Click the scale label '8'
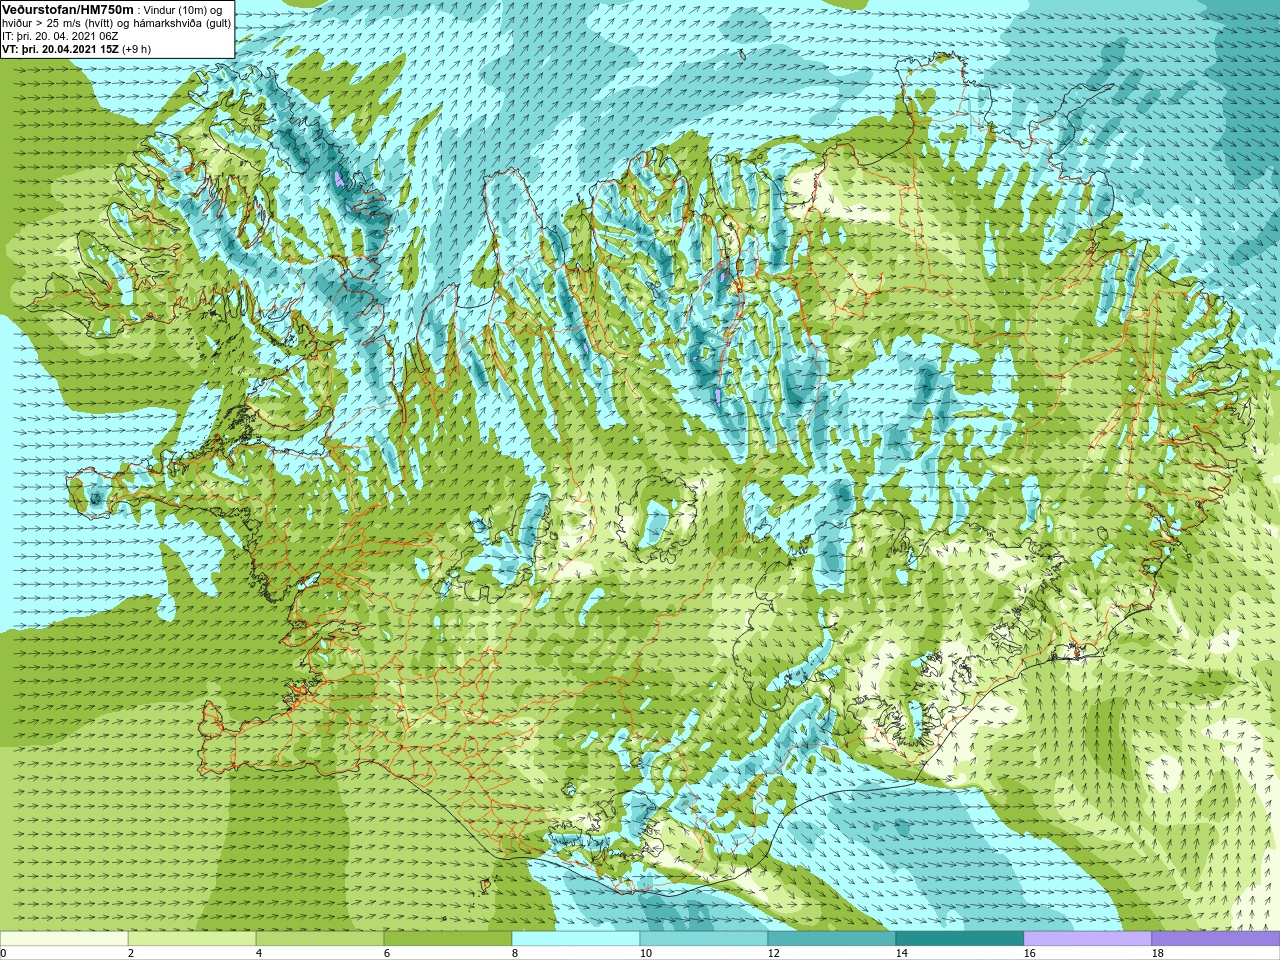Screen dimensions: 1280x960 tap(515, 953)
